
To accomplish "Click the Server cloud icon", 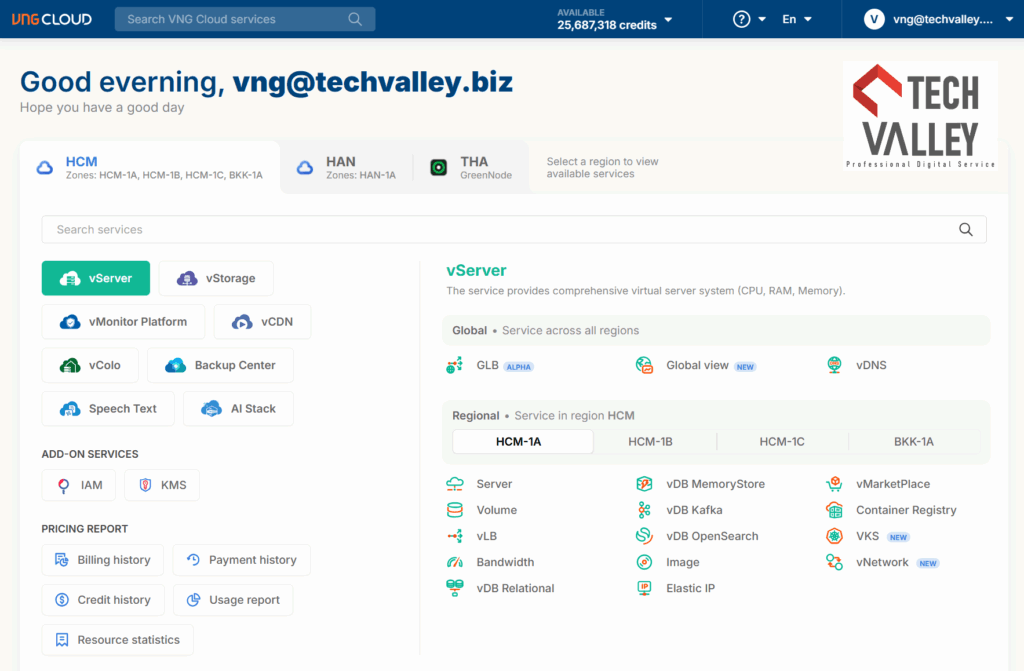I will pyautogui.click(x=455, y=484).
